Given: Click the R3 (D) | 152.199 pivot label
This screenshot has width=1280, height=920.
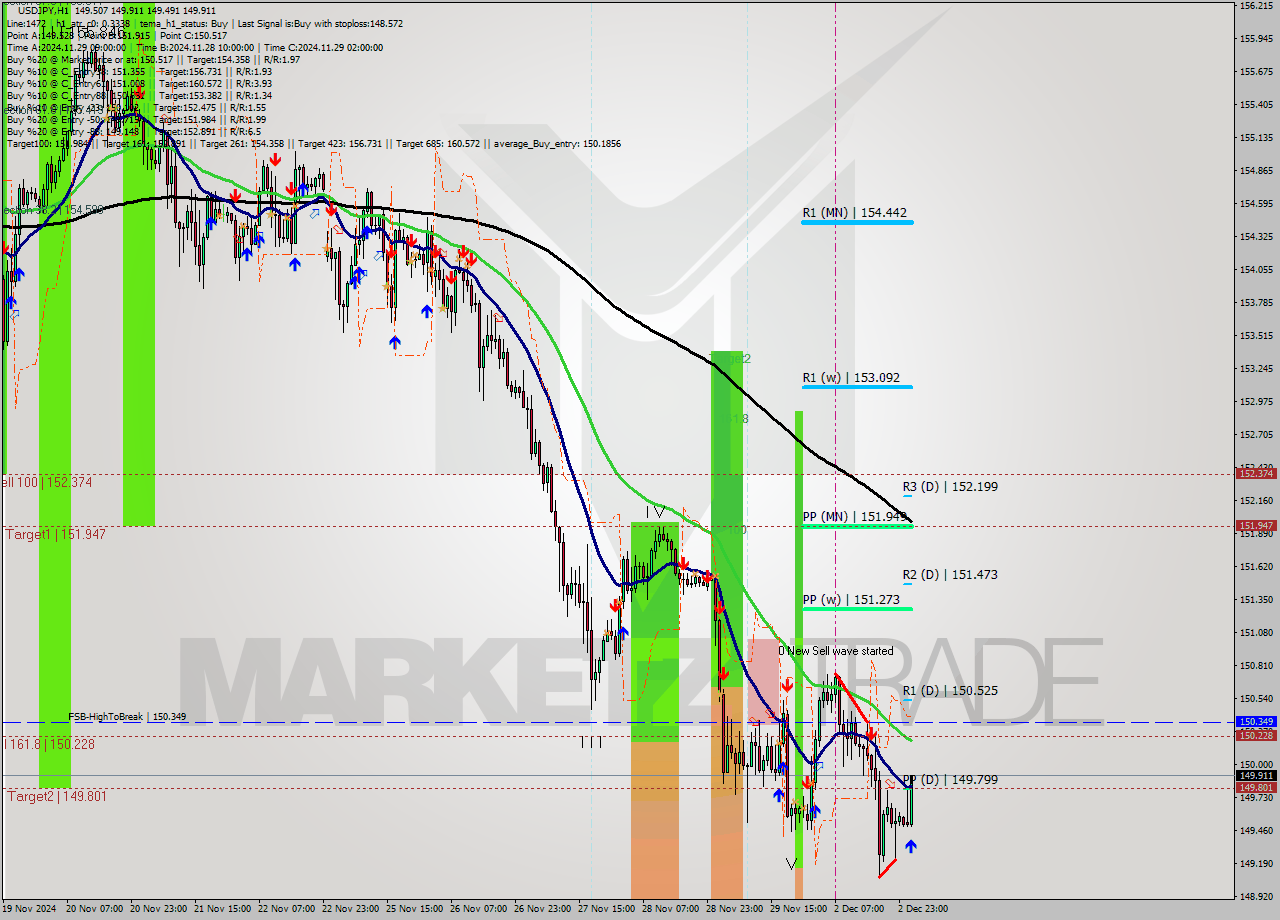Looking at the screenshot, I should [950, 487].
